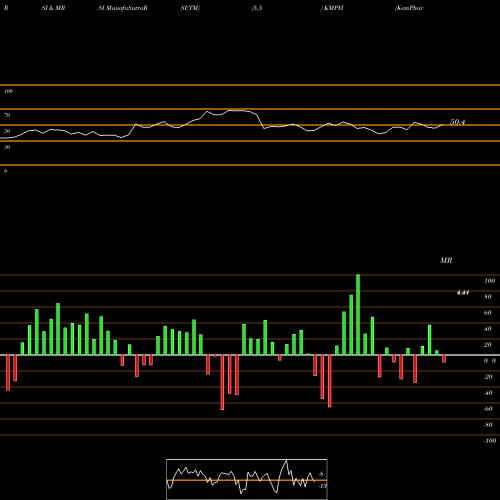The width and height of the screenshot is (500, 500).
Task: Click the RSI '50' axis label
Action: tap(7, 131)
